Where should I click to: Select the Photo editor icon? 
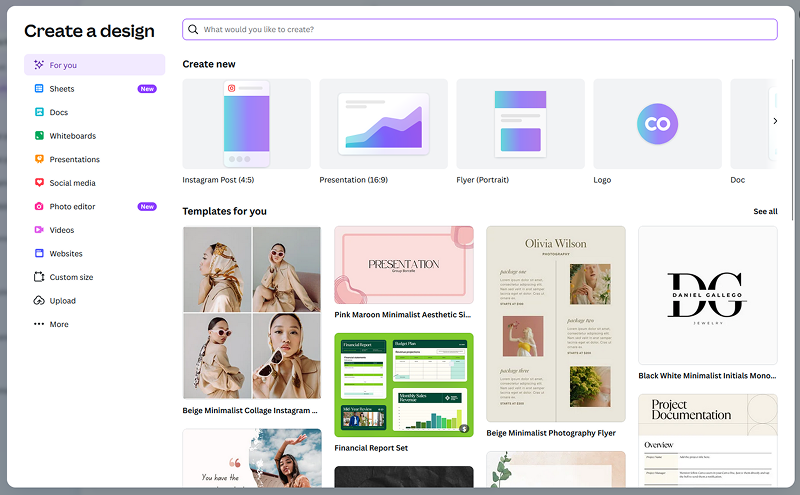[39, 206]
